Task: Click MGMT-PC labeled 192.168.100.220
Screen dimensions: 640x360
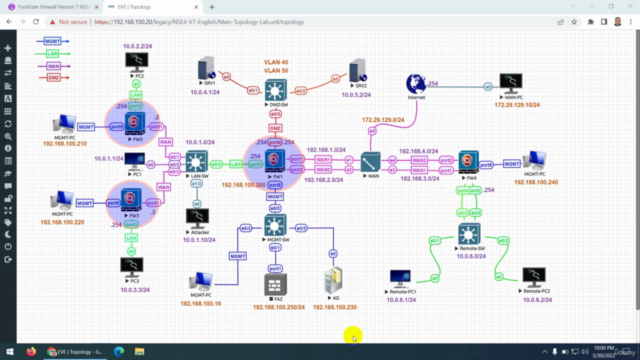Action: [x=62, y=201]
